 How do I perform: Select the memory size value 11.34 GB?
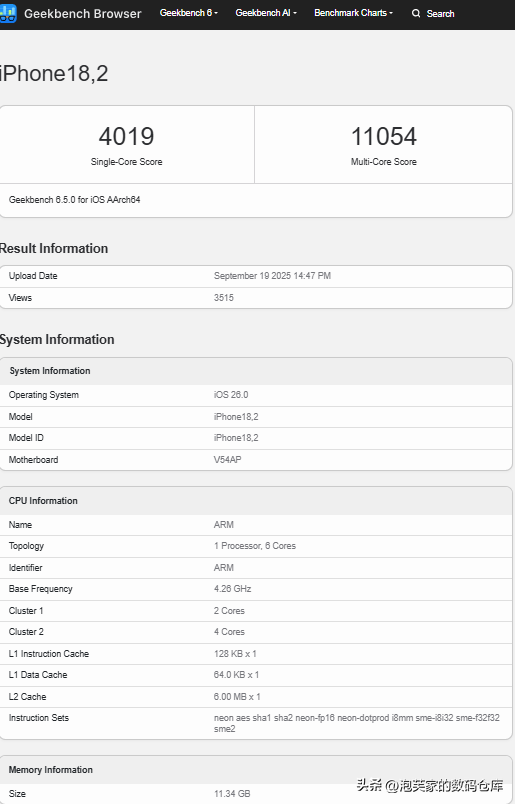click(232, 794)
